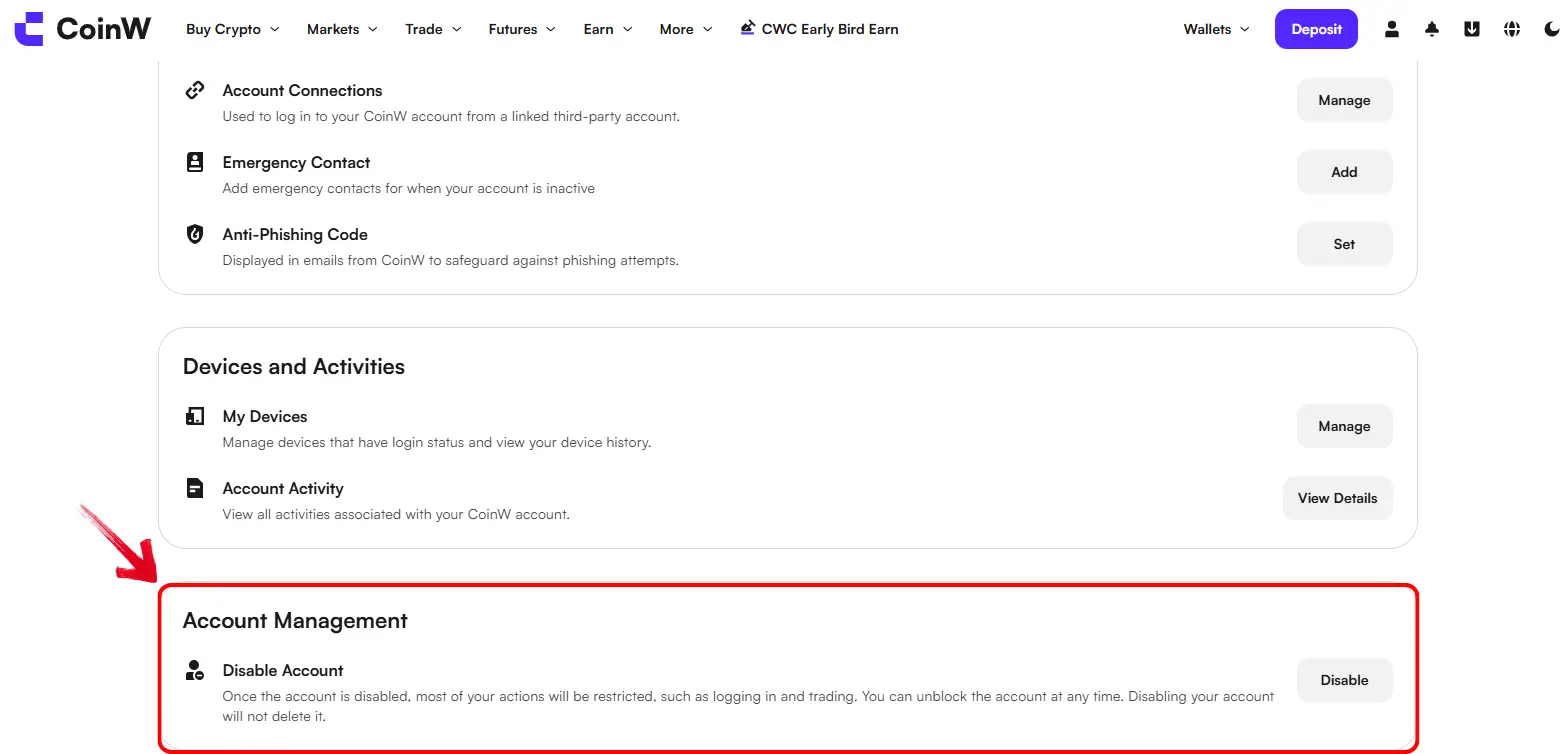Click text 'Once the account is disabled' description
Viewport: 1567px width, 754px height.
tap(748, 706)
